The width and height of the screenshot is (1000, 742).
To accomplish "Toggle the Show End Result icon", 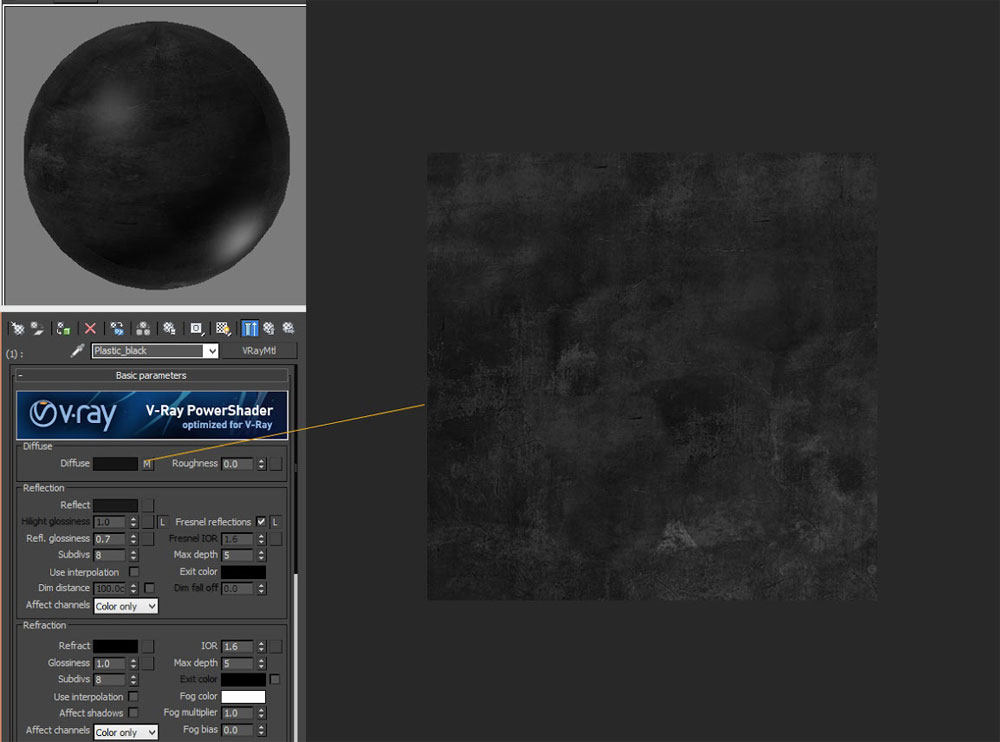I will [x=250, y=328].
